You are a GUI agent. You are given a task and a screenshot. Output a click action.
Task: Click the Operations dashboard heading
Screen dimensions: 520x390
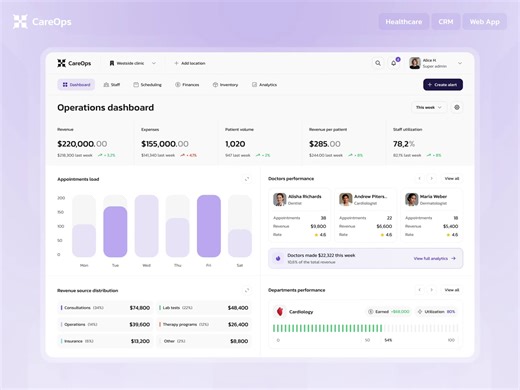point(105,107)
